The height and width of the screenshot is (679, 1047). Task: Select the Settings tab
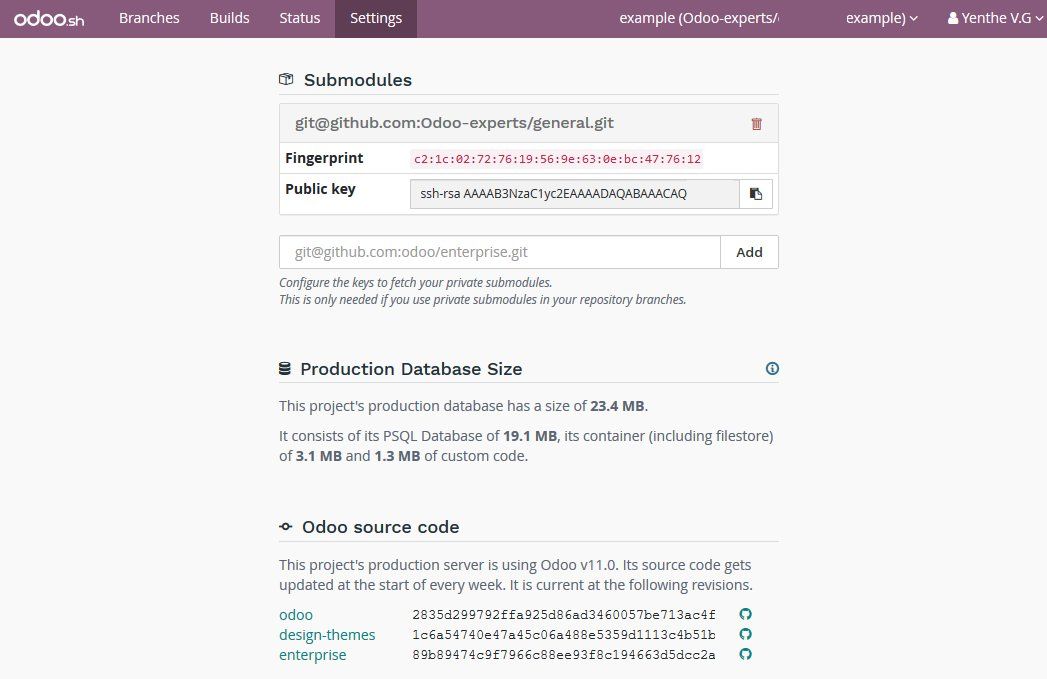376,18
